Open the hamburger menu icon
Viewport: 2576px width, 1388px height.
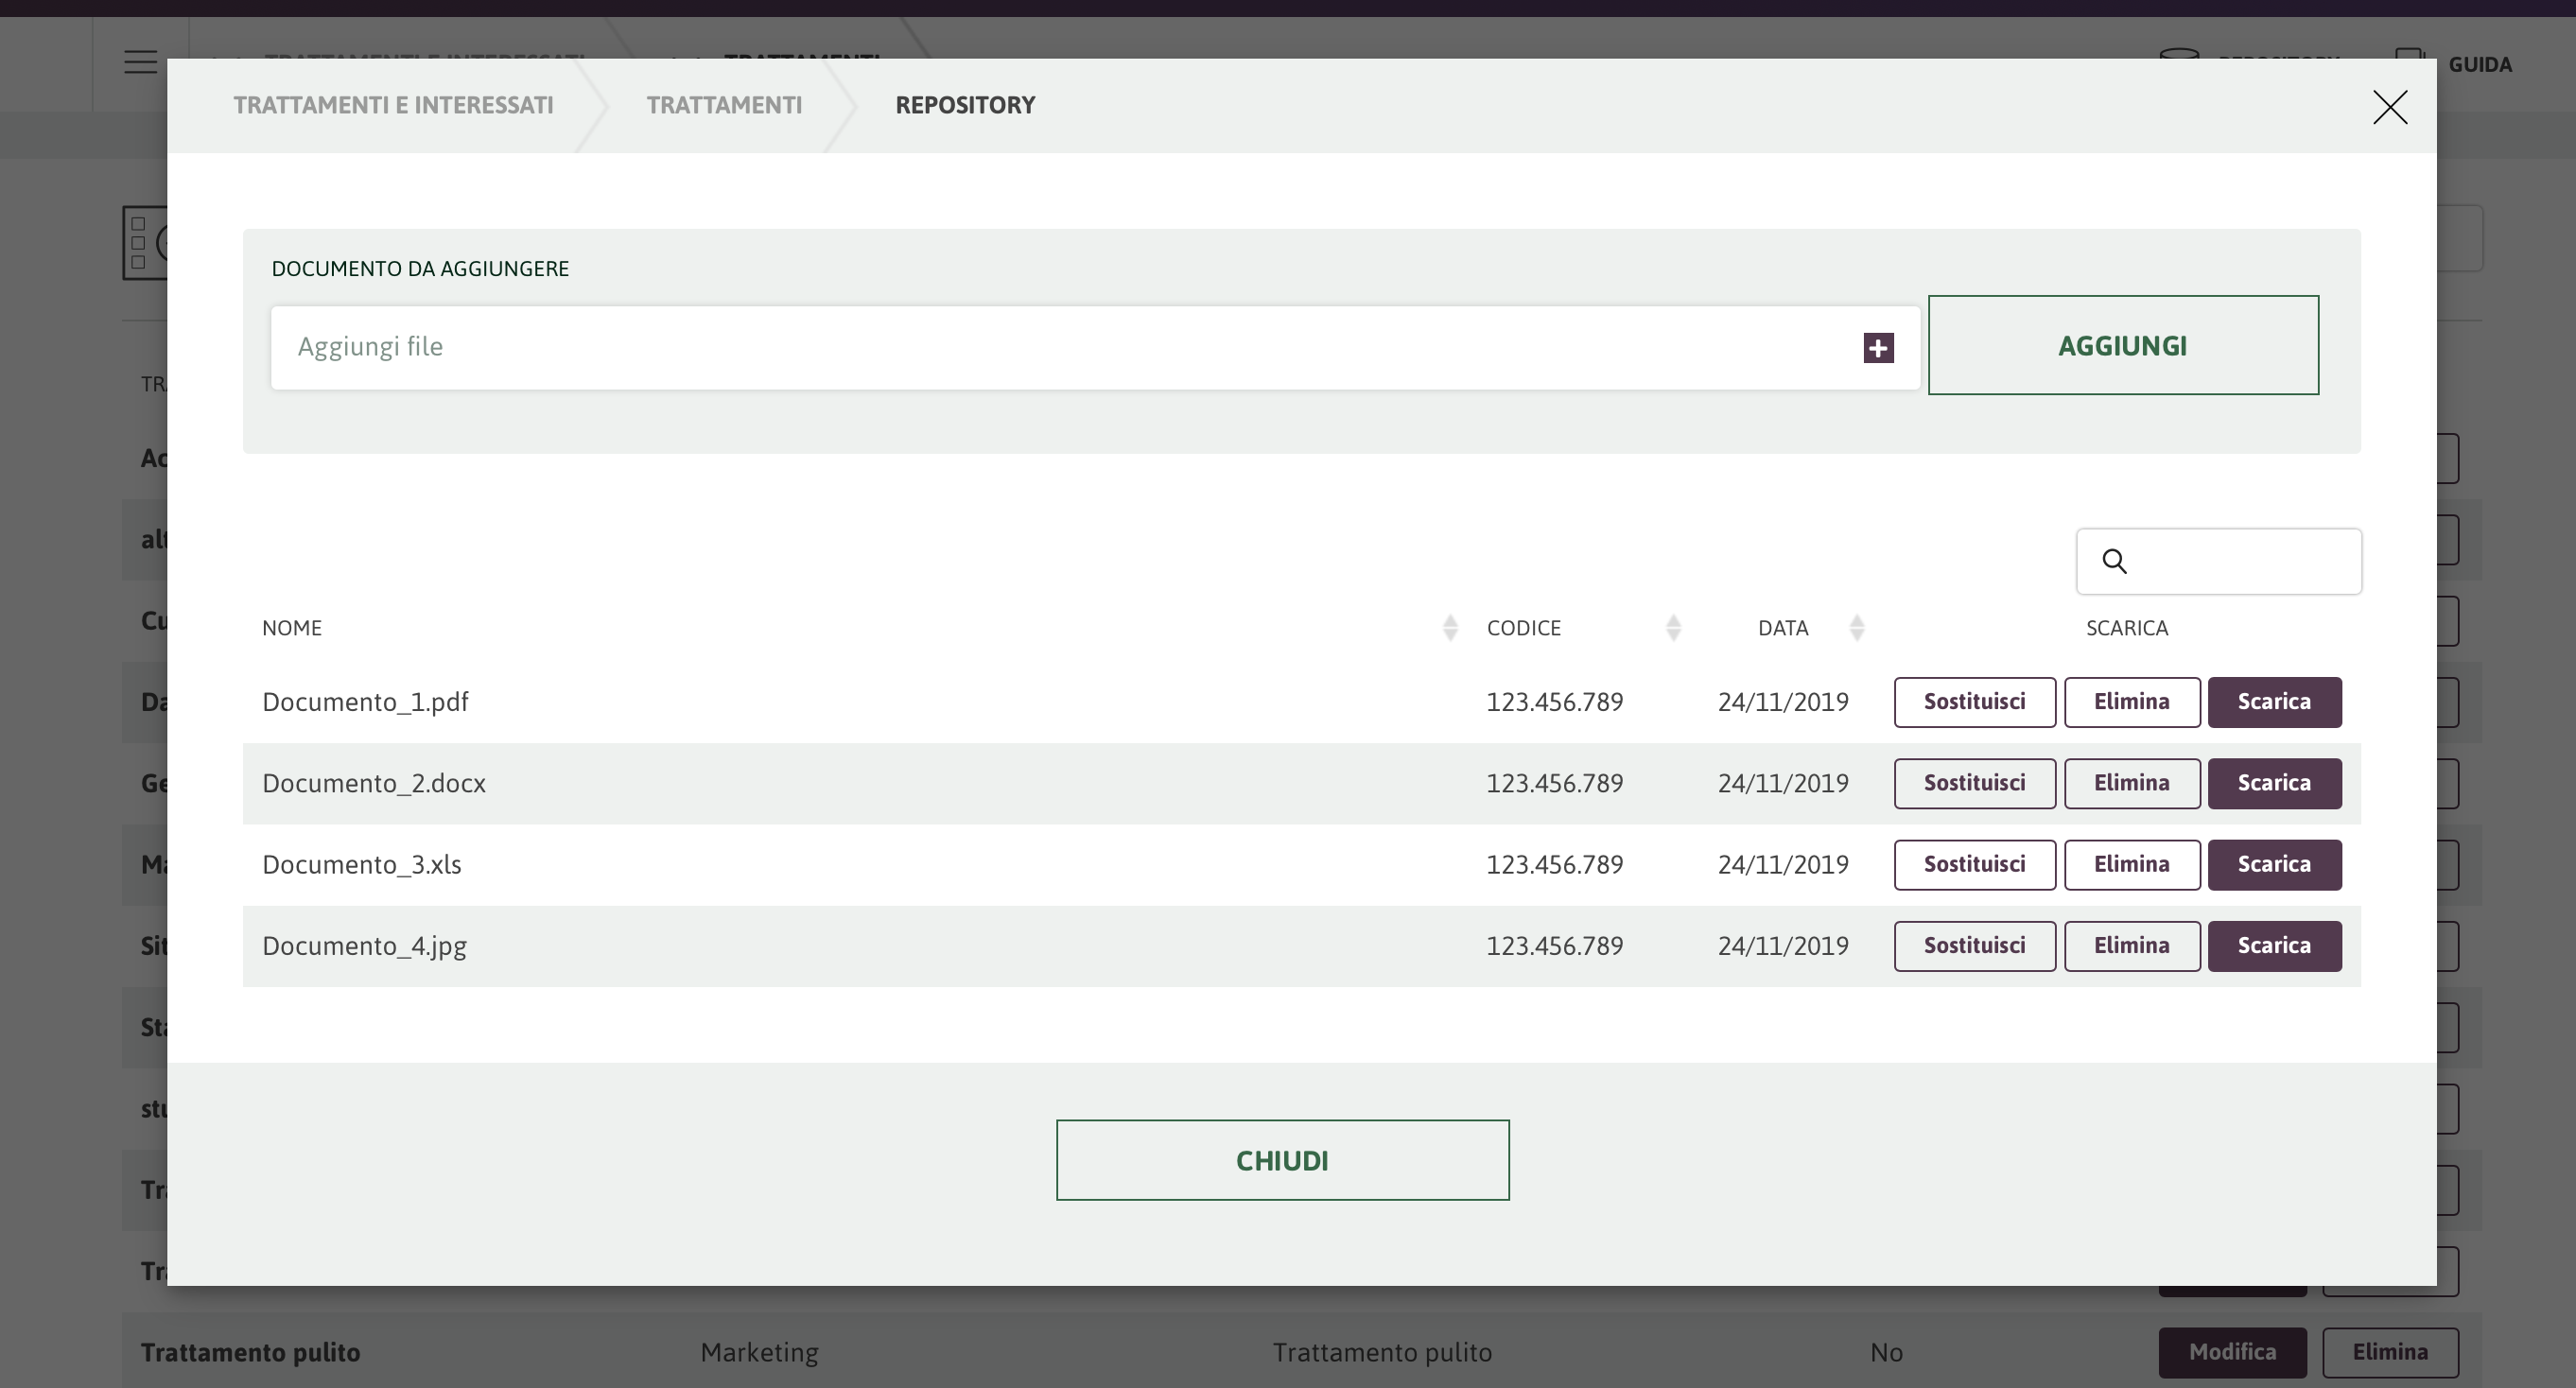click(141, 62)
